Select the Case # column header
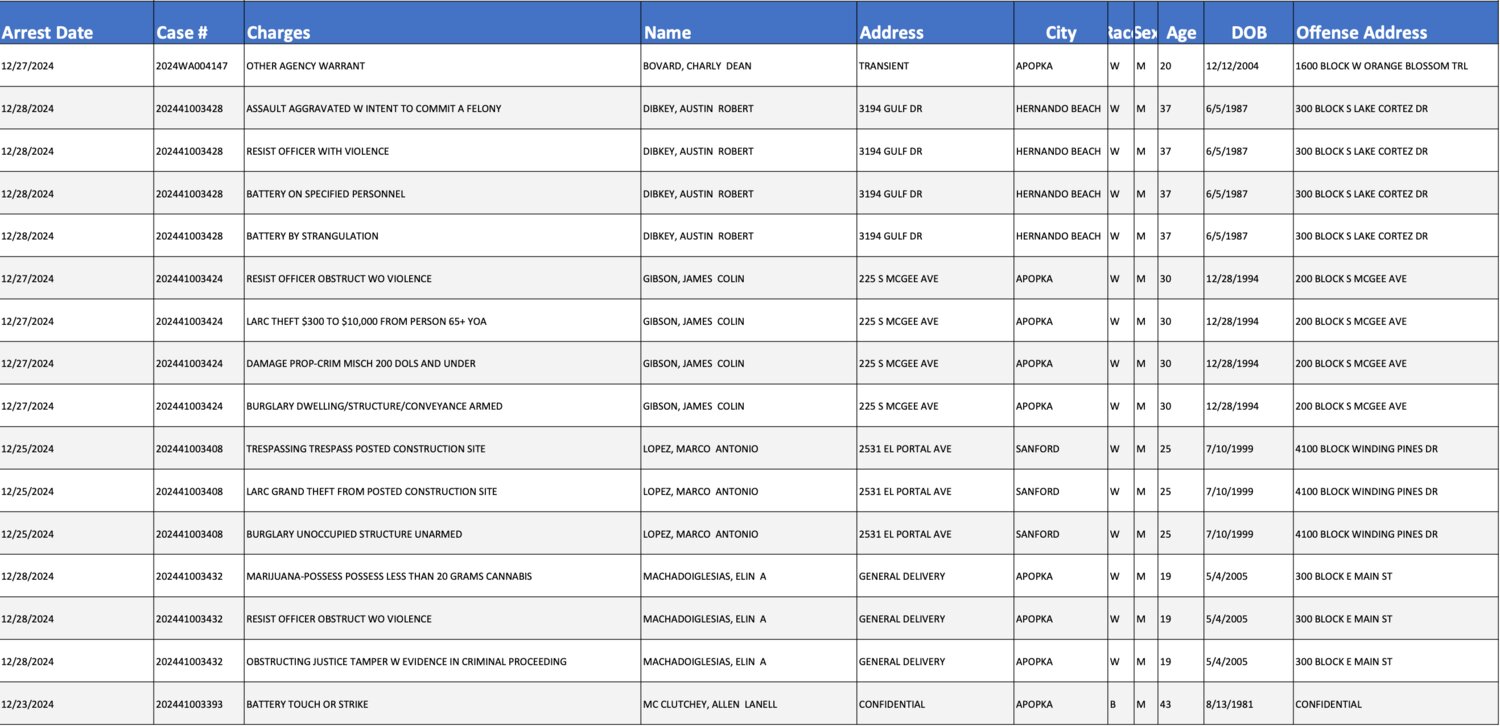Viewport: 1500px width, 726px height. [199, 23]
